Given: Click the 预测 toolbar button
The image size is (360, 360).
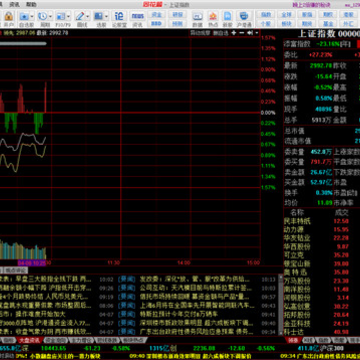Looking at the screenshot, I should pyautogui.click(x=177, y=24).
